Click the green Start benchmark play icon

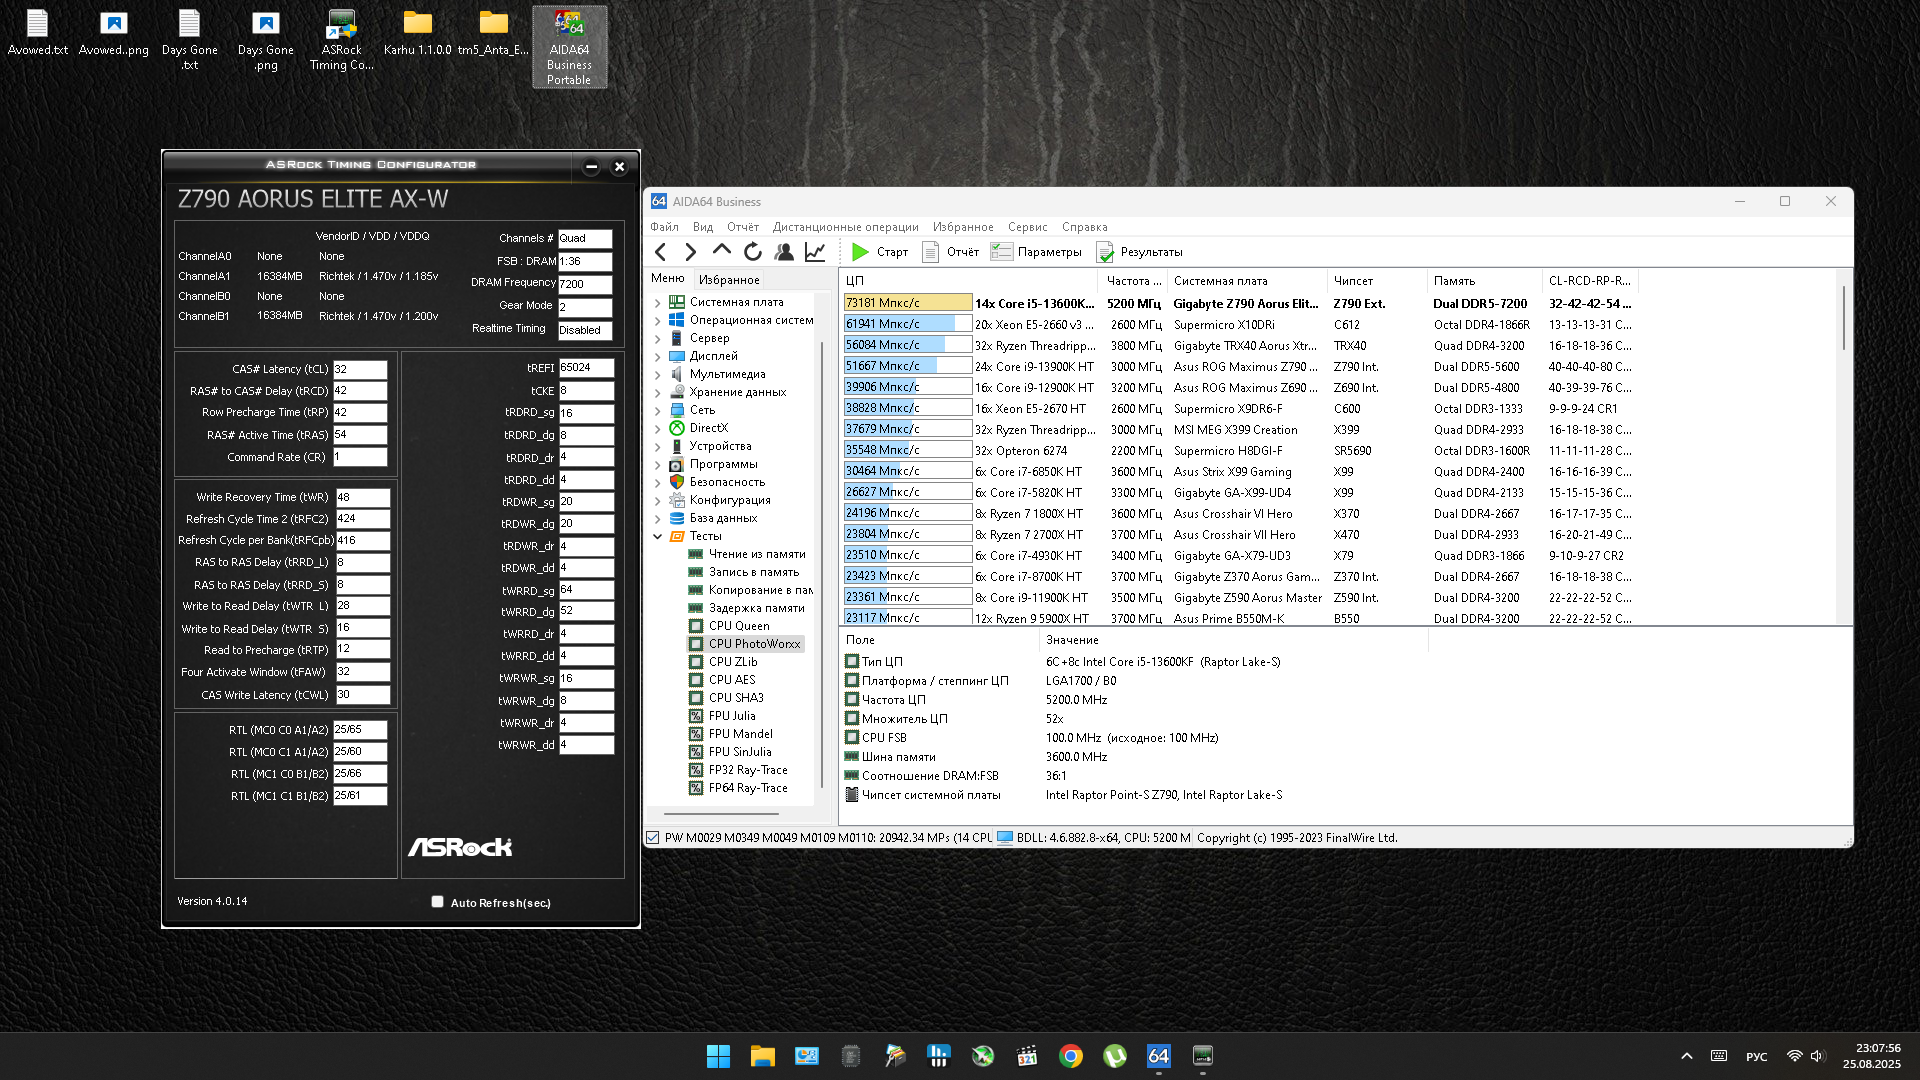pyautogui.click(x=860, y=252)
